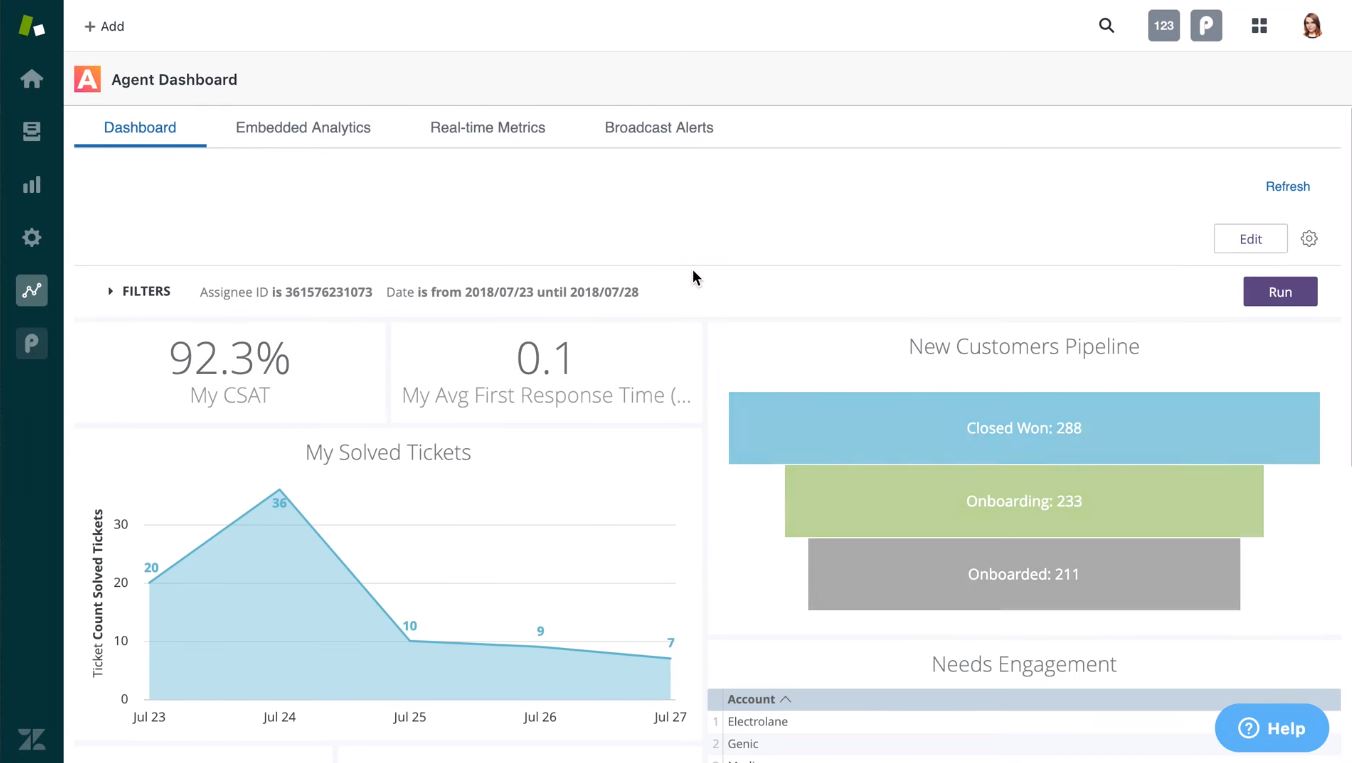Open the Views list icon in sidebar

coord(31,132)
